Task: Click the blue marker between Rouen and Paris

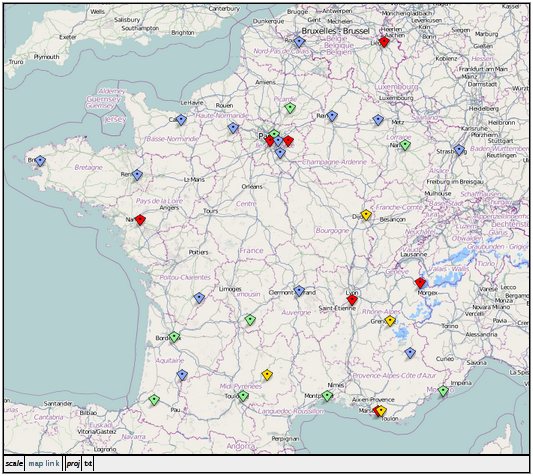Action: [x=233, y=128]
